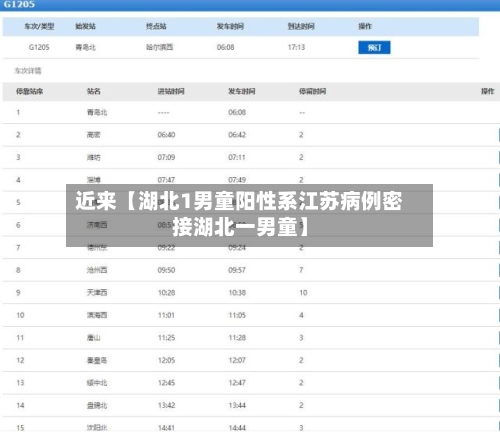
Task: Select station 绥中北 in row 13
Action: click(x=97, y=383)
